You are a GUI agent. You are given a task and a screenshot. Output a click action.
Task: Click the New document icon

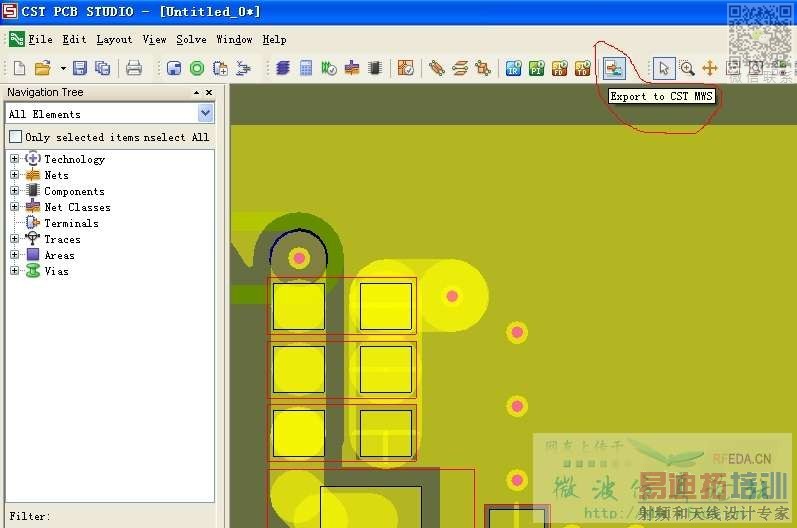tap(19, 68)
